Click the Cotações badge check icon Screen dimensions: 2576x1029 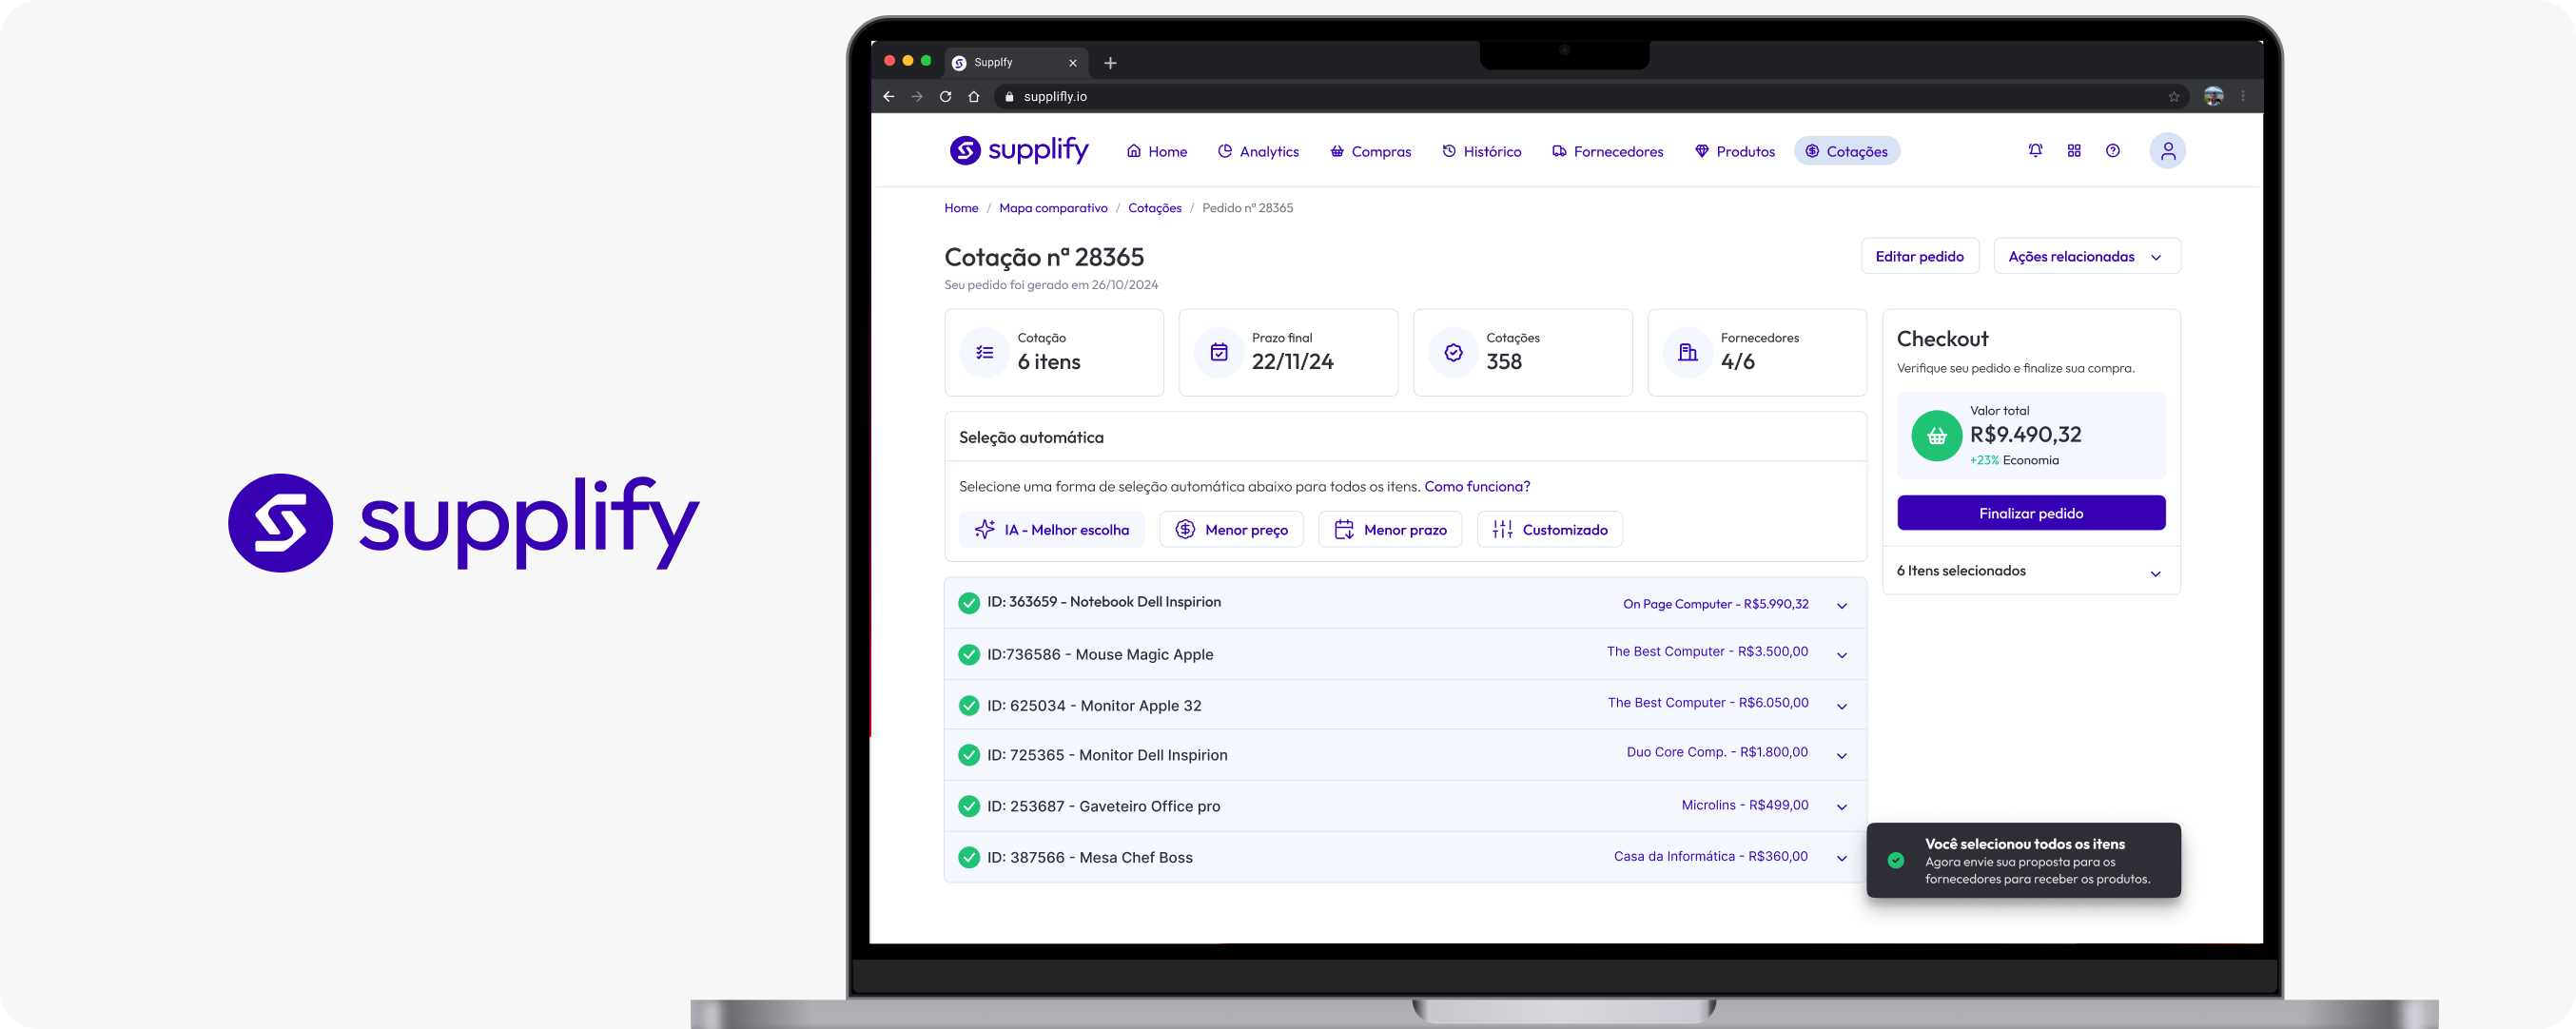(1453, 353)
